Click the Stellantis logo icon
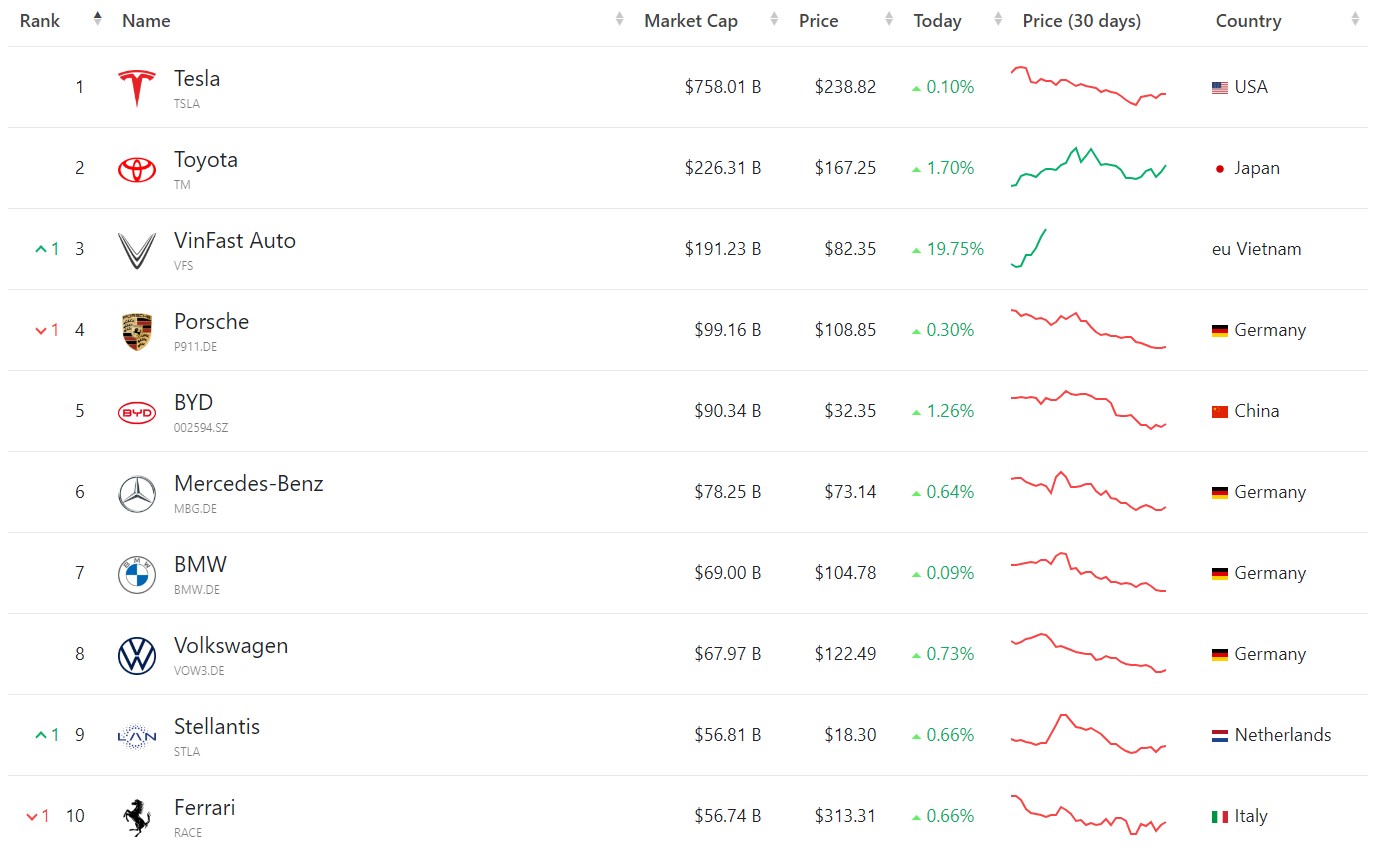1377x856 pixels. point(137,737)
